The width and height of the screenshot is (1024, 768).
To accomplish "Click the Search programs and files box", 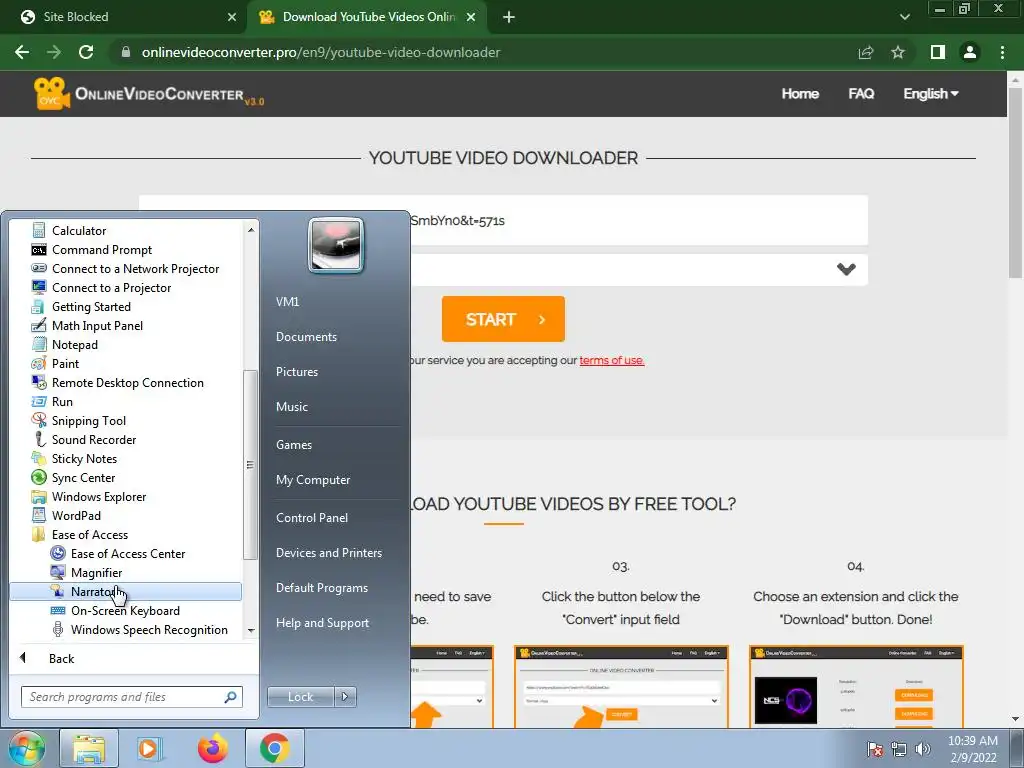I will [x=131, y=697].
